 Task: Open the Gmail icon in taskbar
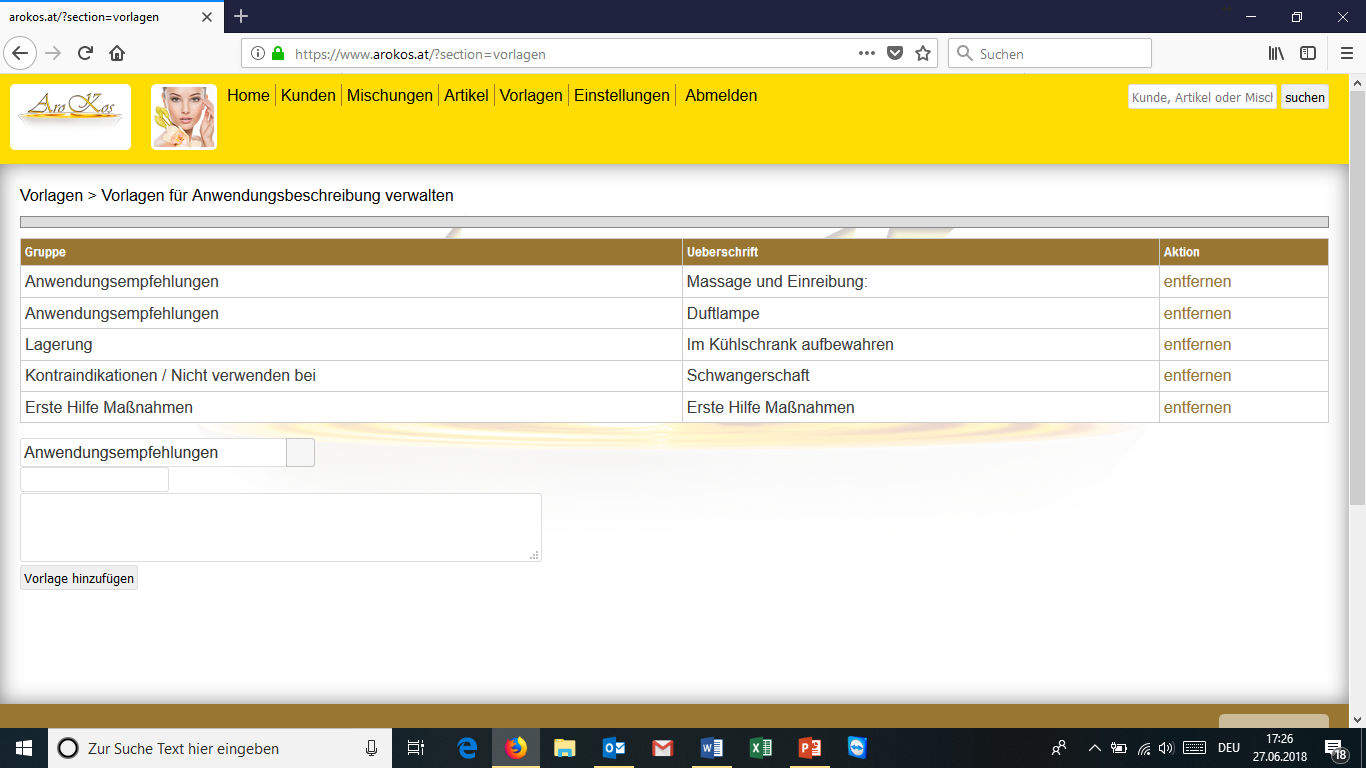(x=662, y=748)
